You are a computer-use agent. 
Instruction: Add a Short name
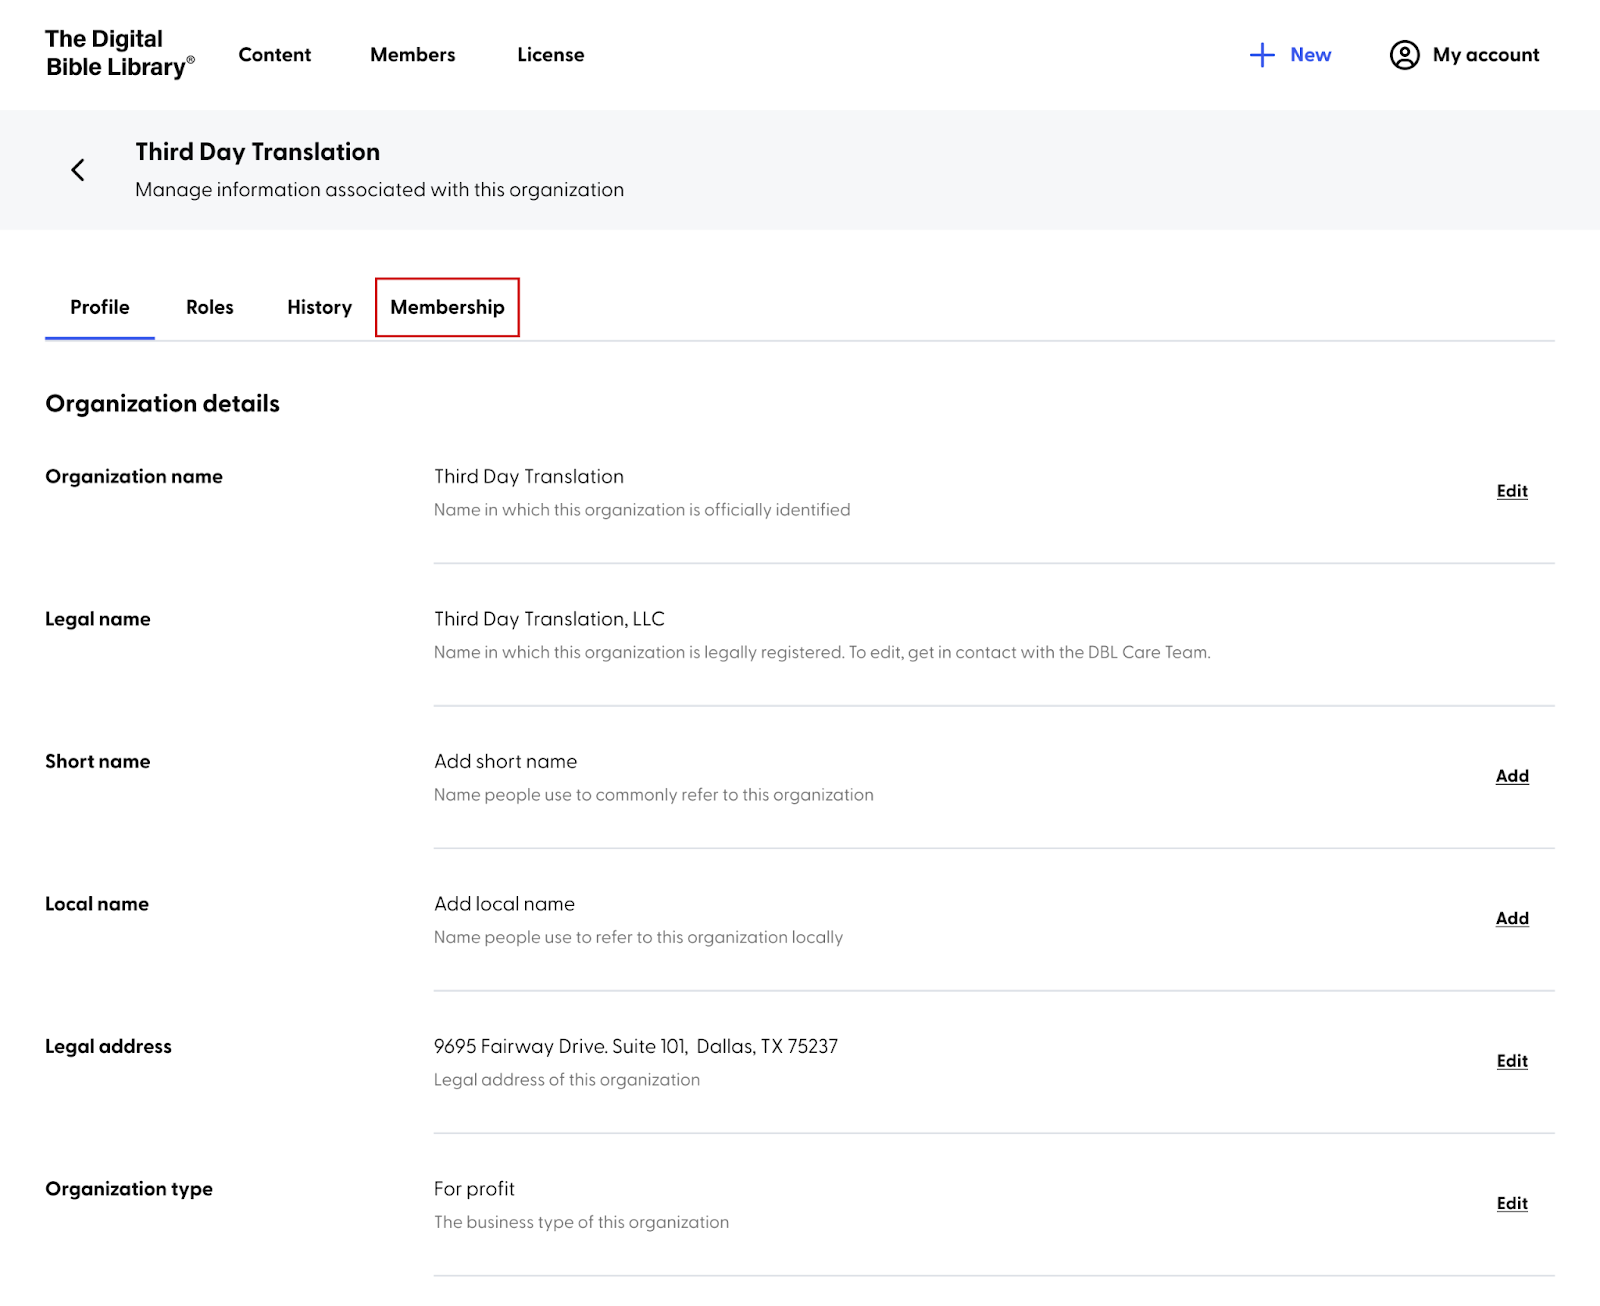[1512, 776]
